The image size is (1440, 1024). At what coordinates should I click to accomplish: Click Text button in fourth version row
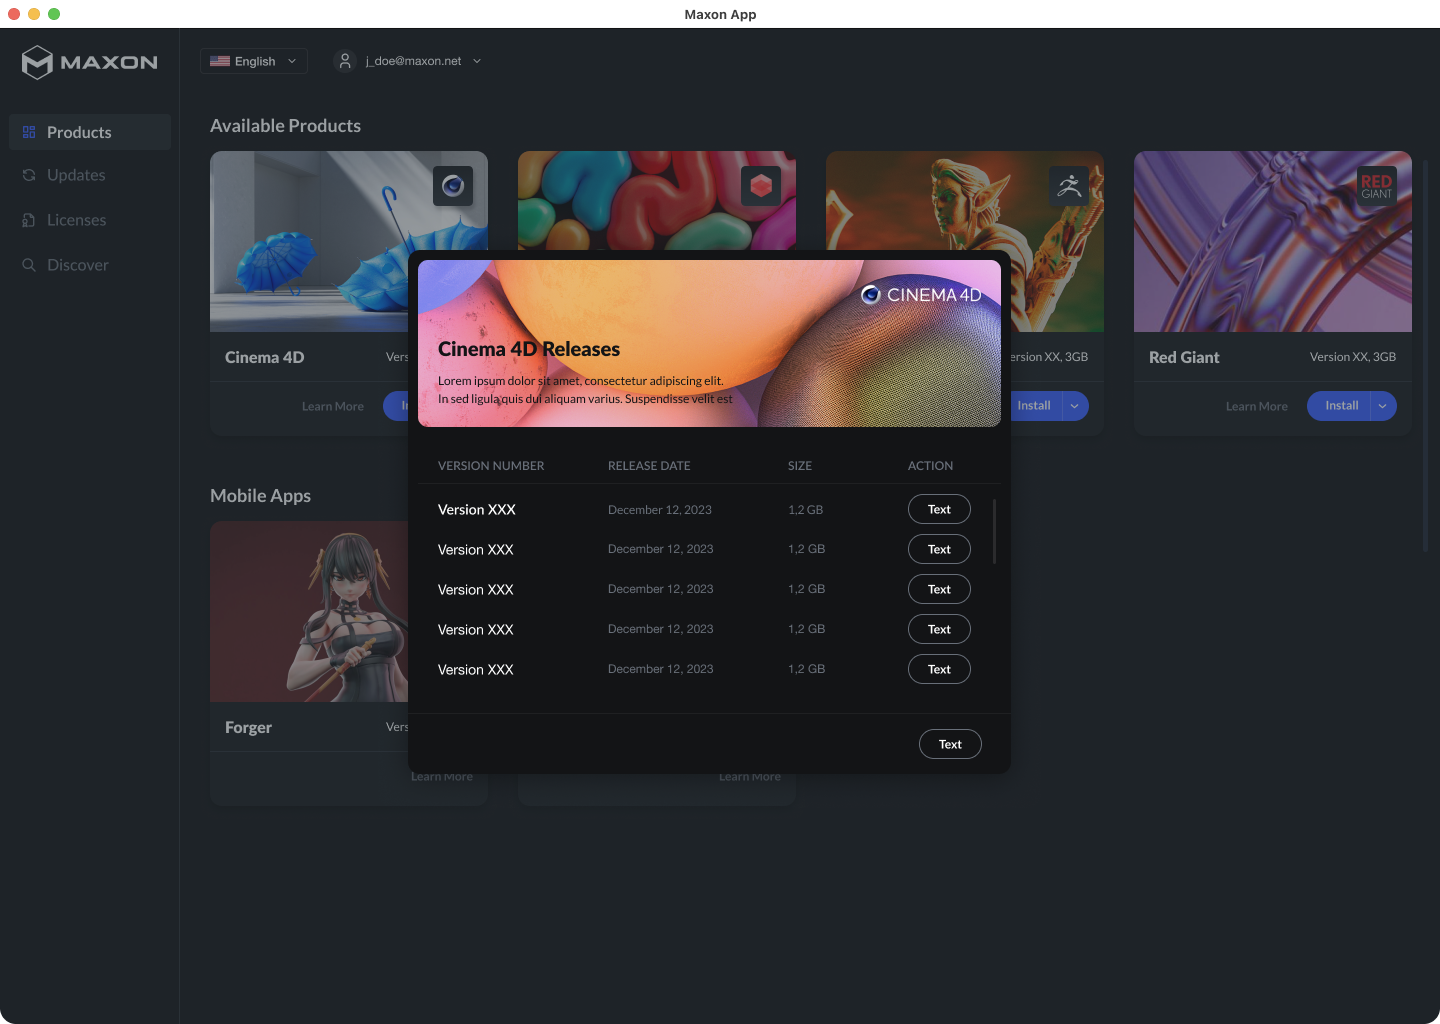(x=939, y=629)
